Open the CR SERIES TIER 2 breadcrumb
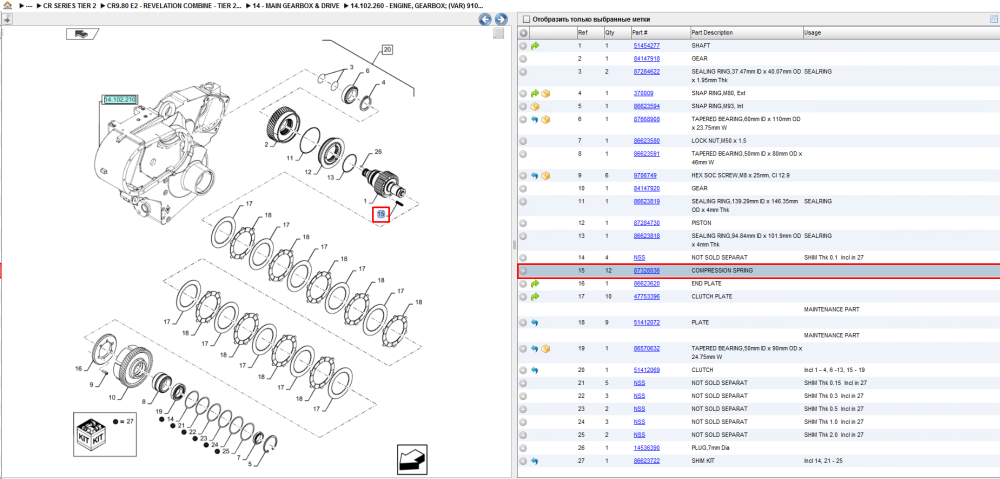The width and height of the screenshot is (1000, 479). point(69,5)
